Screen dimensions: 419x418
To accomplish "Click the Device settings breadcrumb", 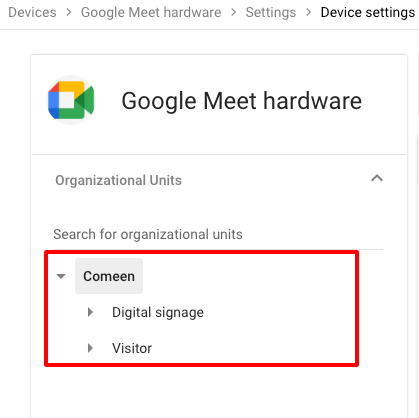I will 368,13.
